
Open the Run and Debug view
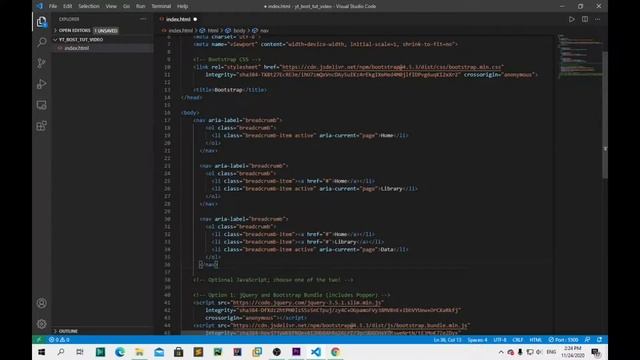[42, 84]
